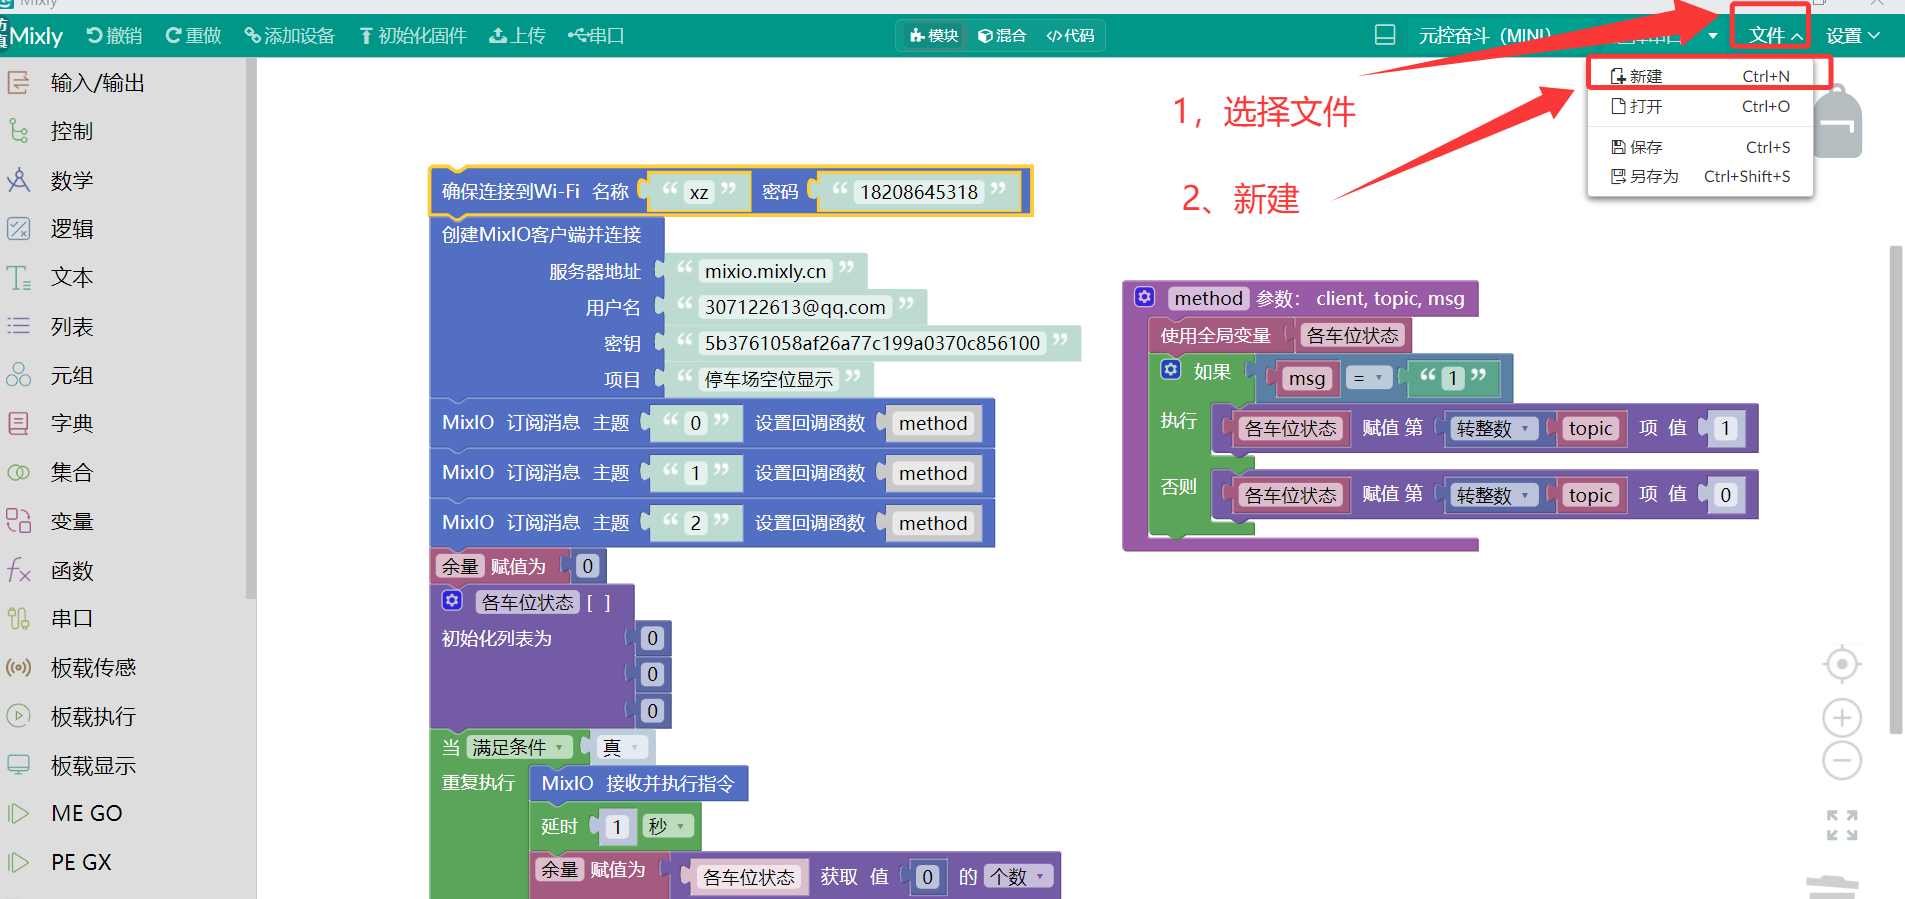Open 转整数 dropdown in the 执行 row

tap(1494, 428)
